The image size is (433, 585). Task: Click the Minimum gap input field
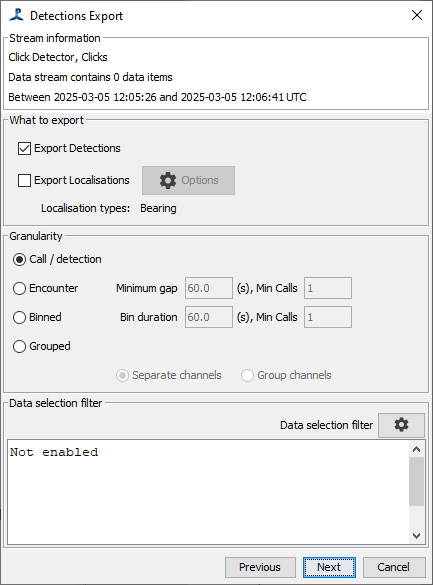(209, 288)
